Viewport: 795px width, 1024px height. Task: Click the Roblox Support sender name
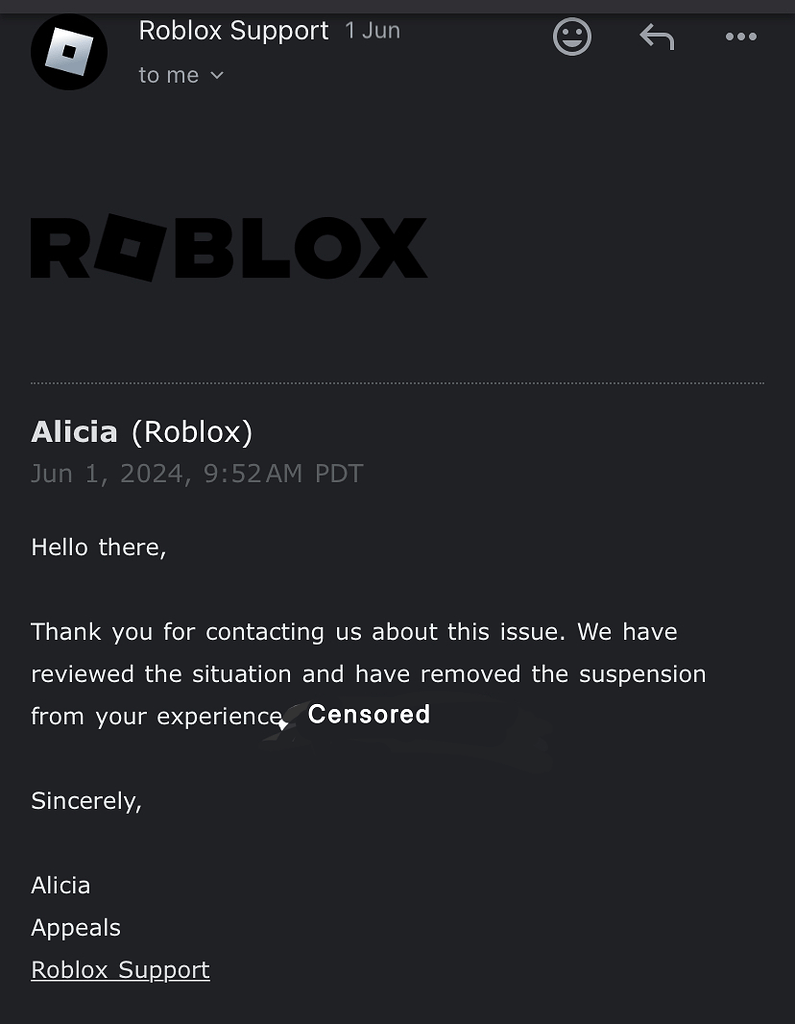[x=233, y=31]
